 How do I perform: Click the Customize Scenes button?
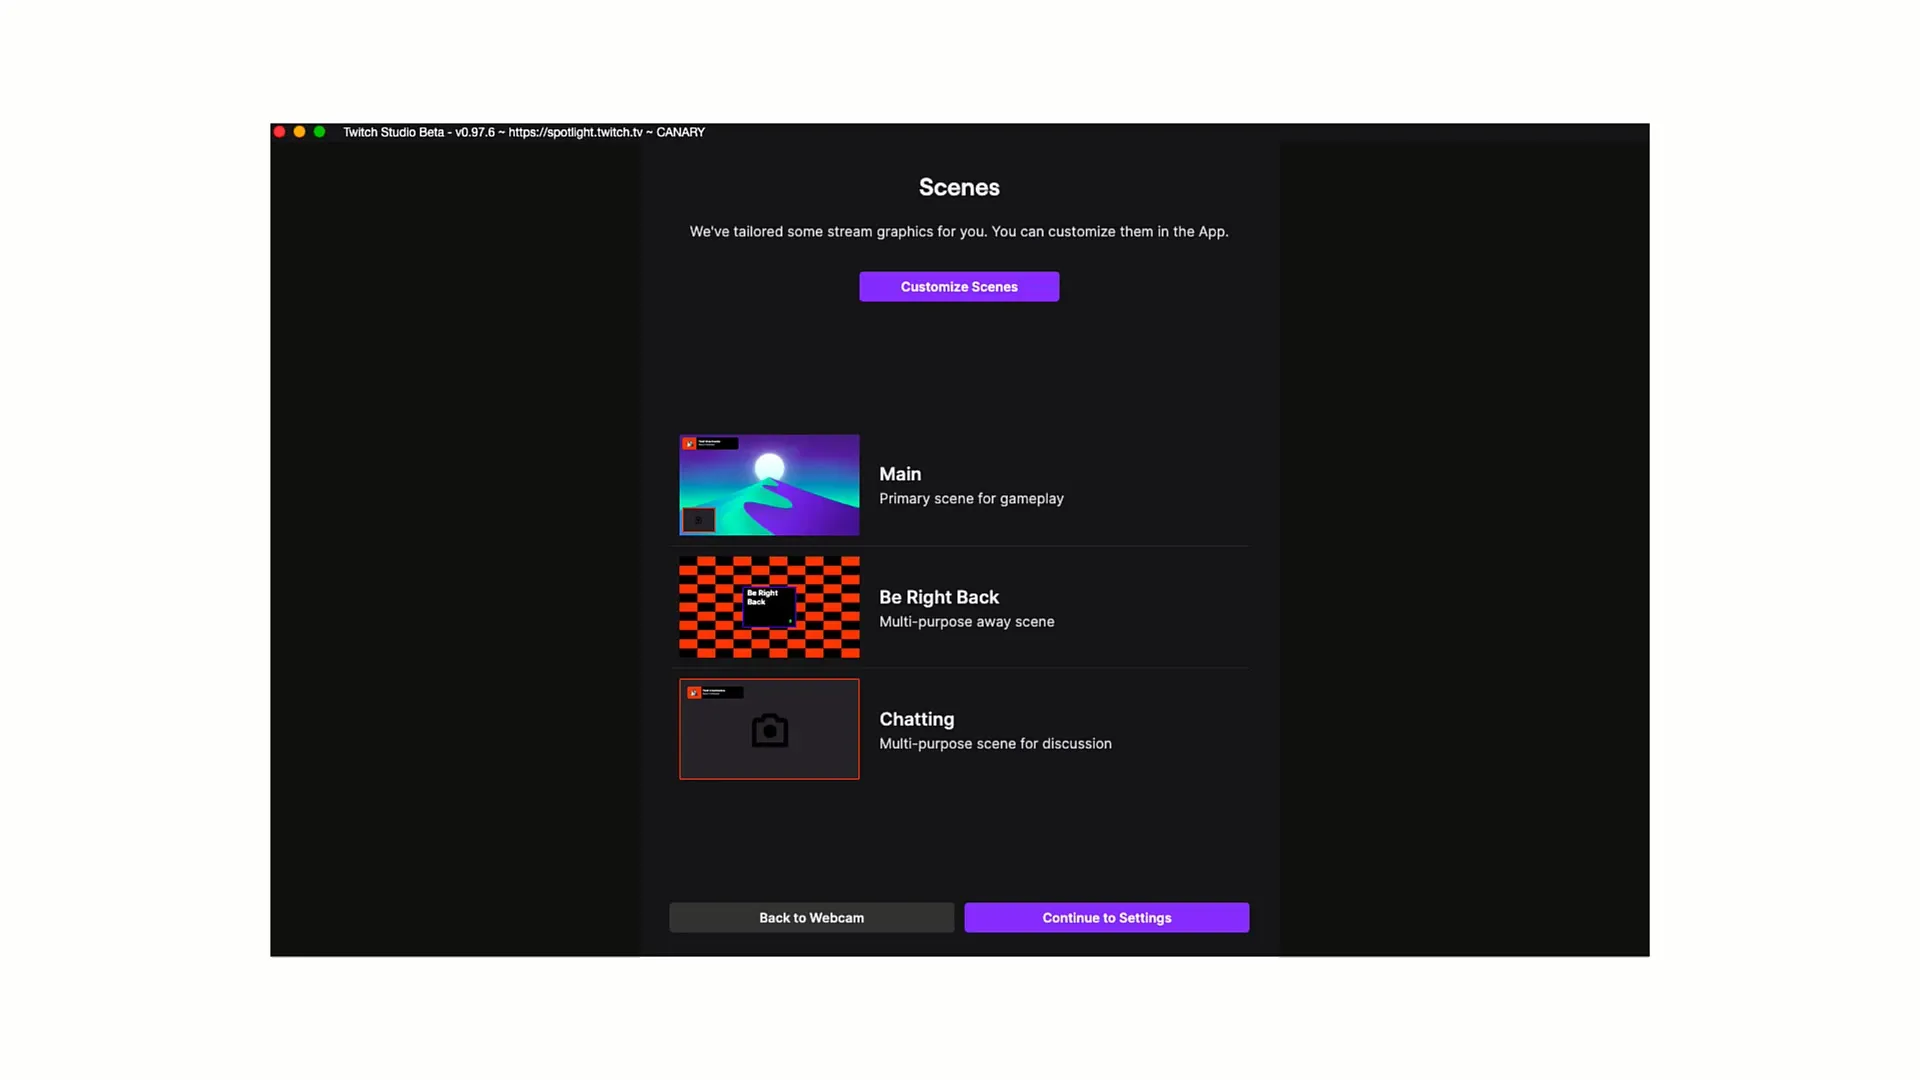point(959,287)
